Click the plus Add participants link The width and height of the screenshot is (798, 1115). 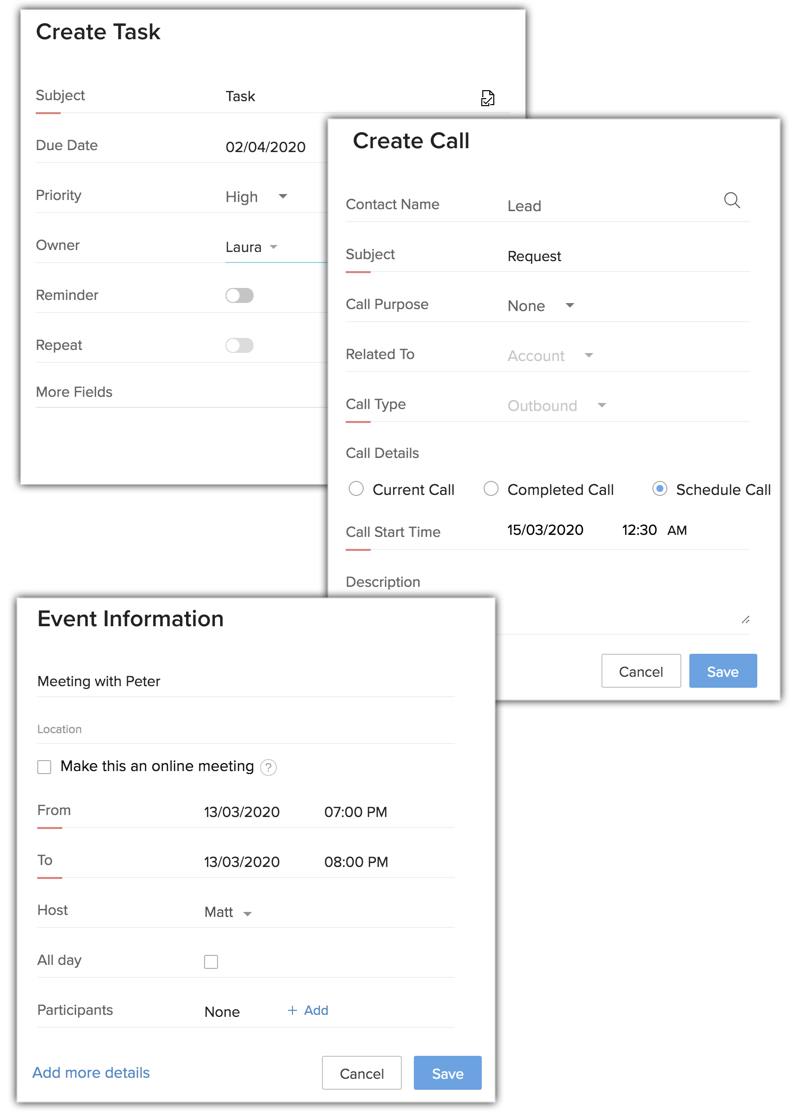coord(308,1010)
